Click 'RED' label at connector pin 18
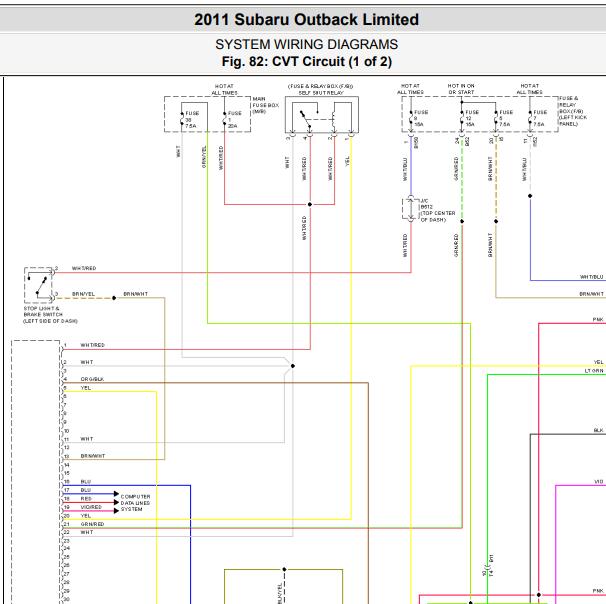 click(x=86, y=499)
